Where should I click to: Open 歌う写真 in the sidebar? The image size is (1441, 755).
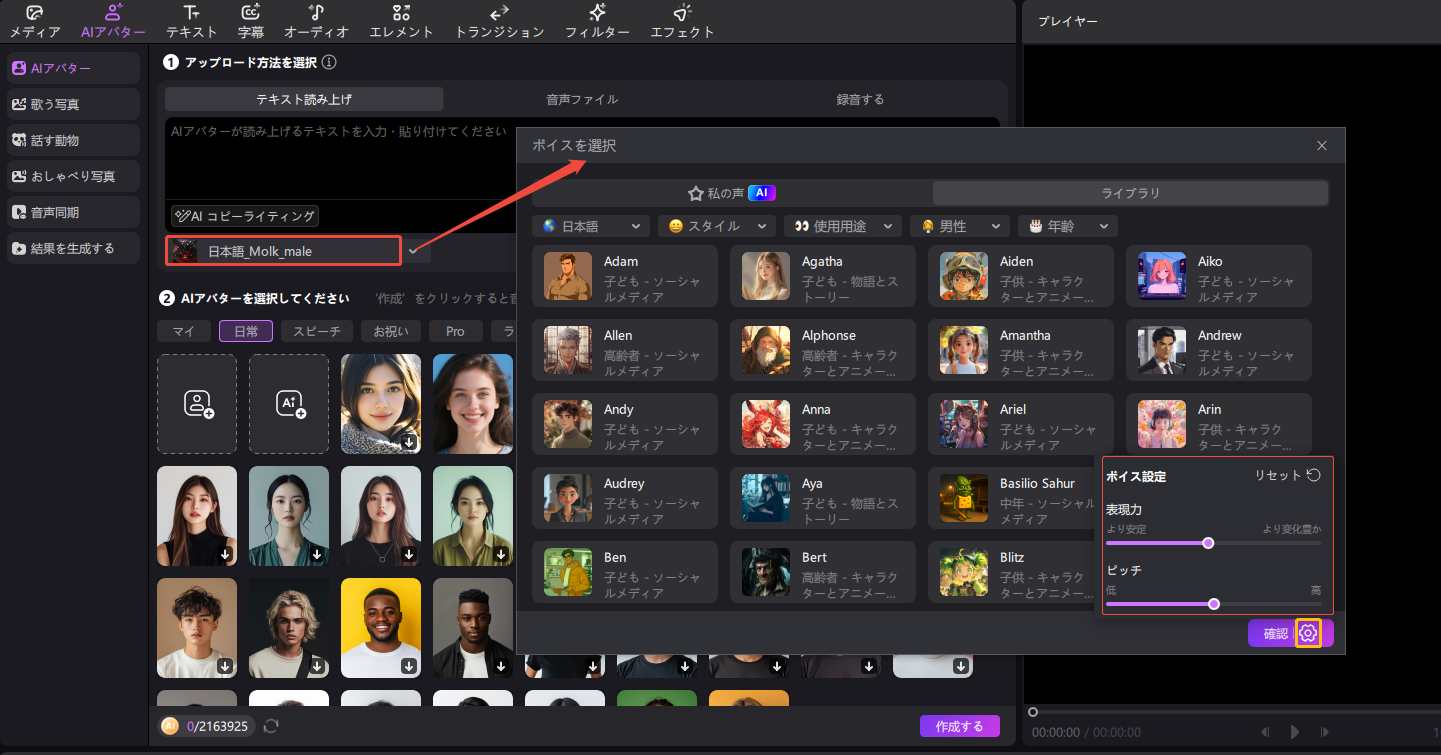73,104
